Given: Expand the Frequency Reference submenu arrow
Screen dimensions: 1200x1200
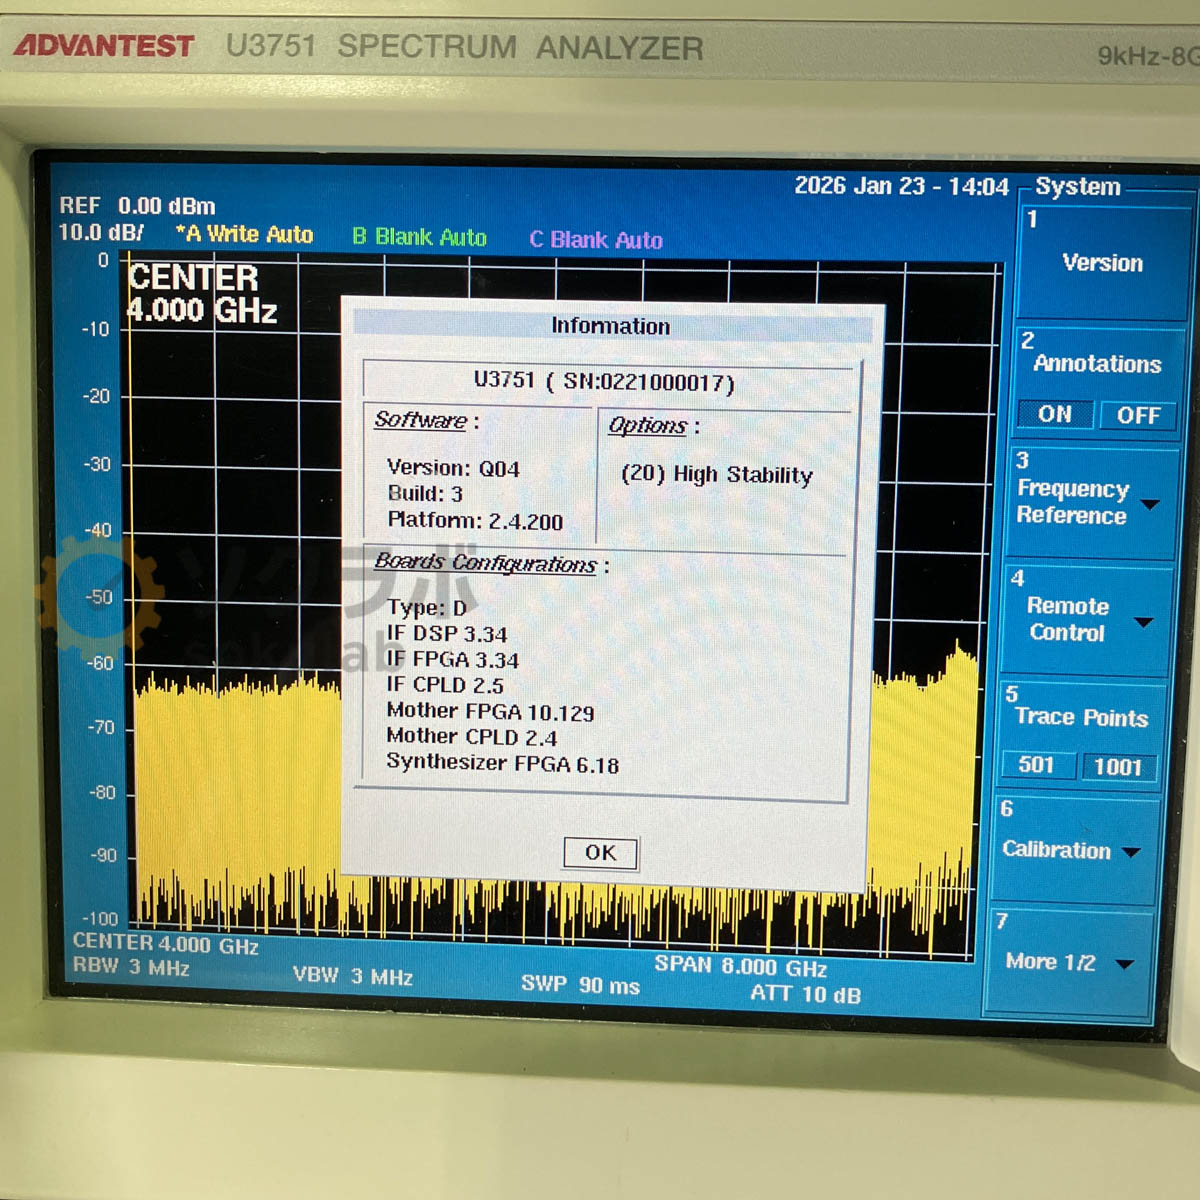Looking at the screenshot, I should click(1150, 504).
